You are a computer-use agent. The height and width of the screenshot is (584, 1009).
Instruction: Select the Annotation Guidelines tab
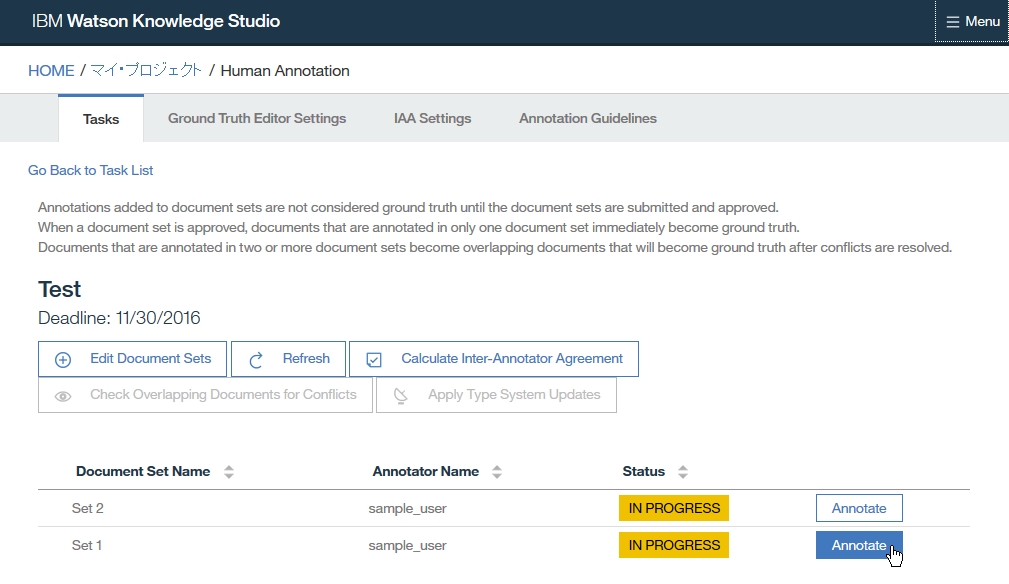tap(588, 118)
